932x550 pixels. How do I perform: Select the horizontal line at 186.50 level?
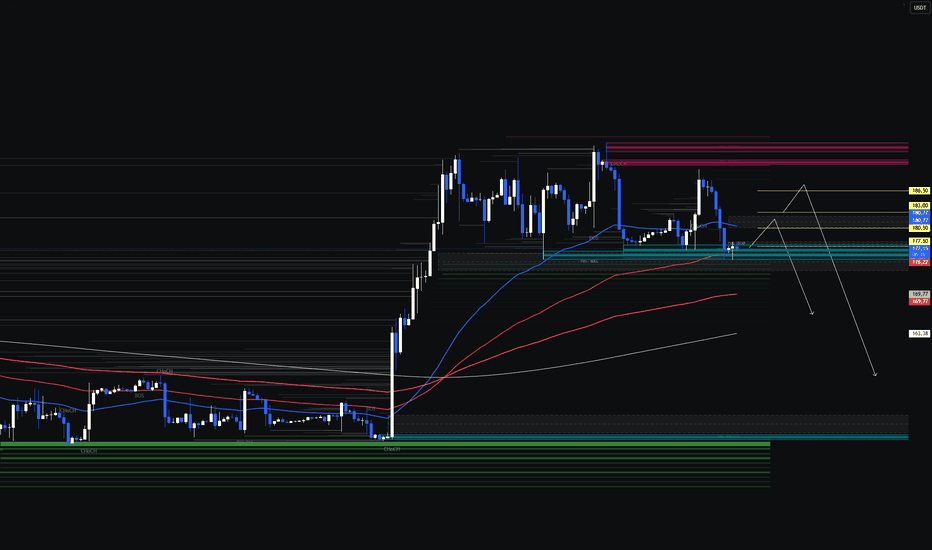tap(833, 191)
